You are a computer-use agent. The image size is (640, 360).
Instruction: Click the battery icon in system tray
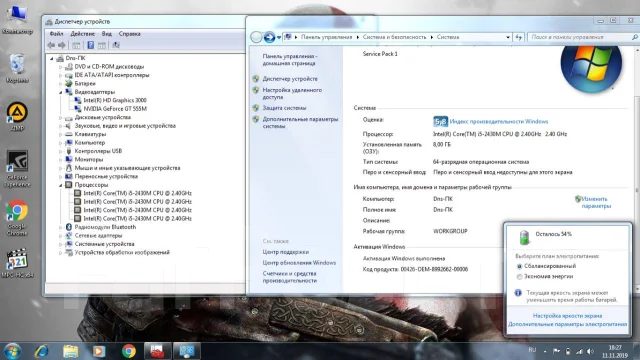coord(568,351)
